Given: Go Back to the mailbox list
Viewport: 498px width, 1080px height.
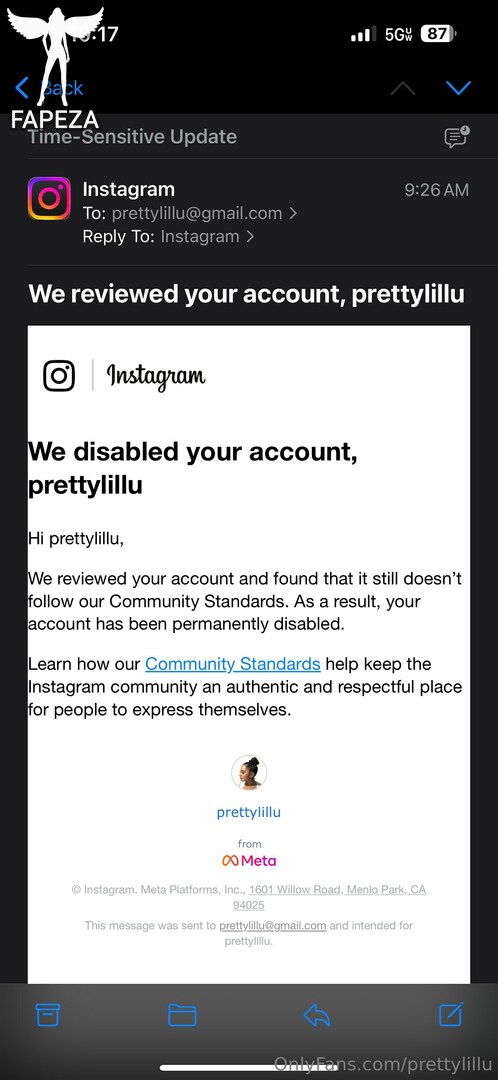Looking at the screenshot, I should point(50,87).
